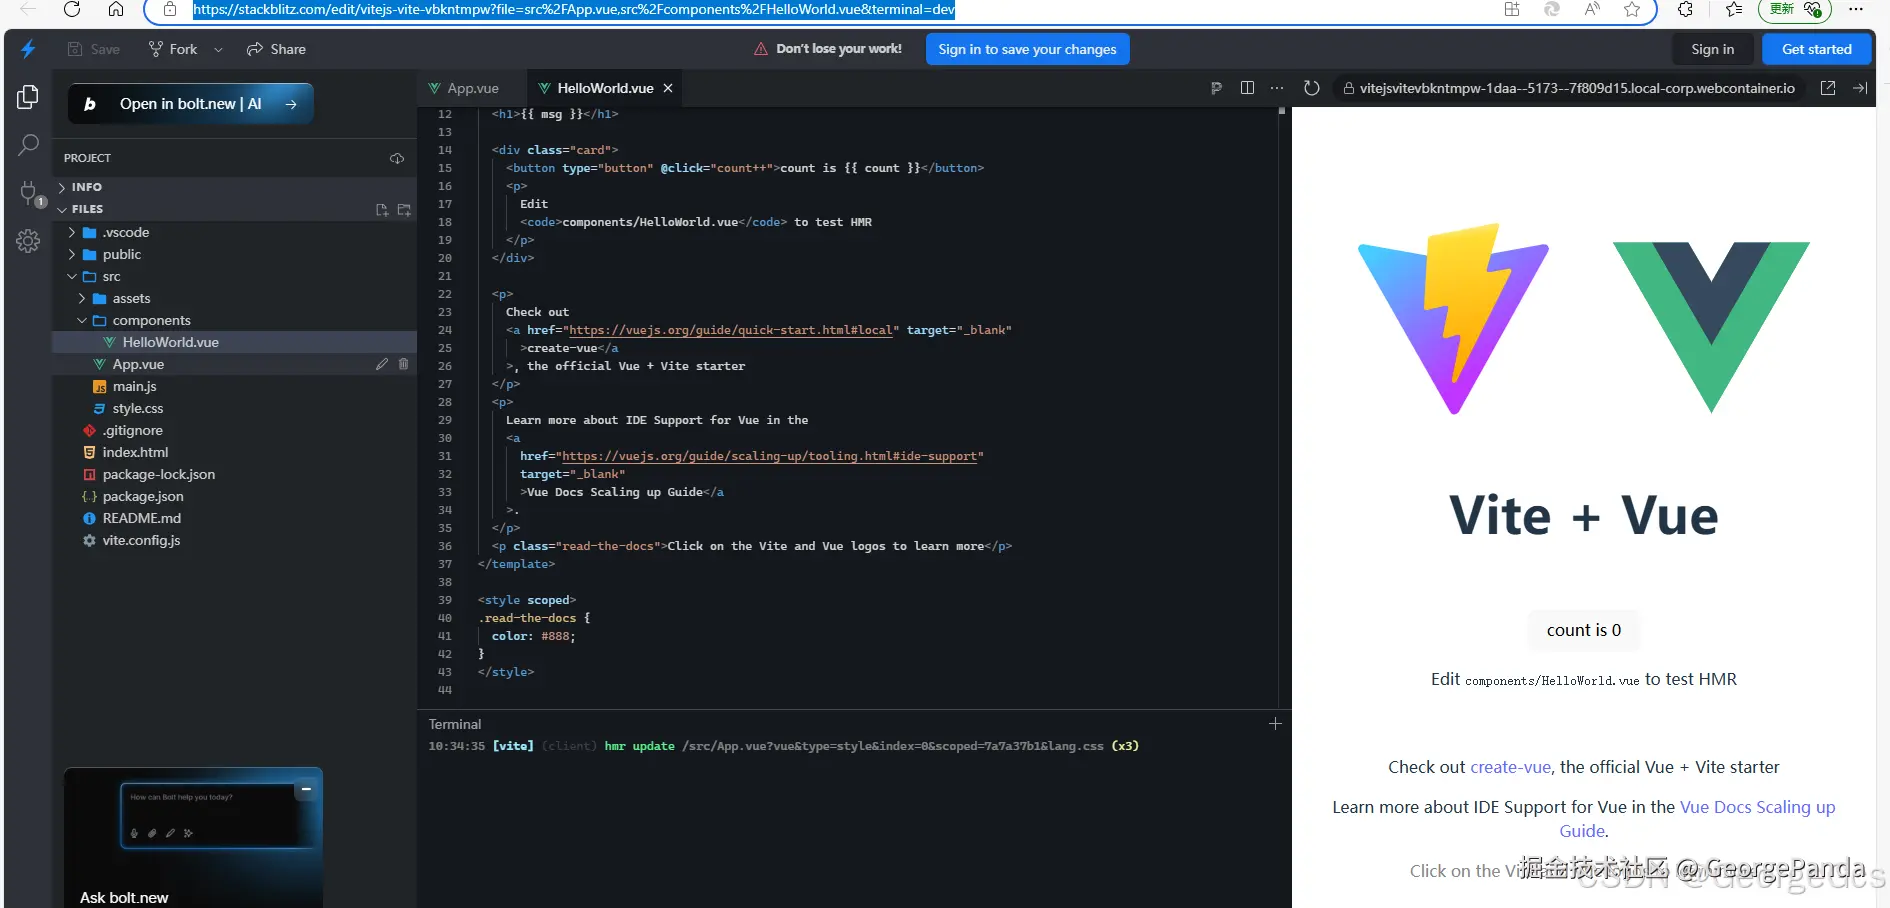The image size is (1890, 908).
Task: Open the Ports plug sidebar icon
Action: tap(30, 193)
